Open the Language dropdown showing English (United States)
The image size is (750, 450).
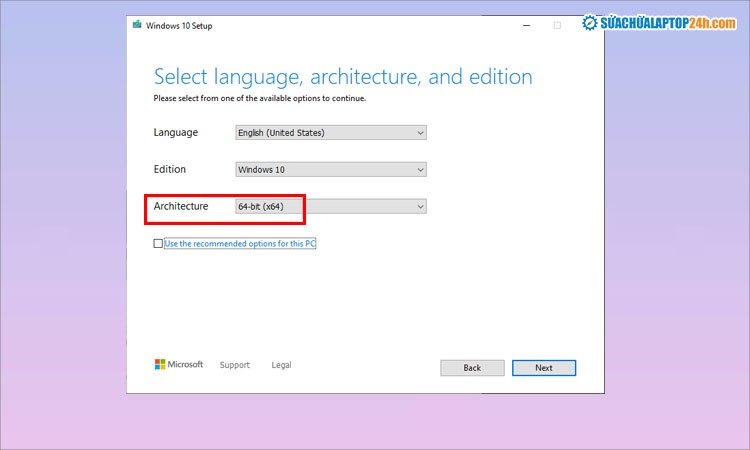tap(330, 132)
